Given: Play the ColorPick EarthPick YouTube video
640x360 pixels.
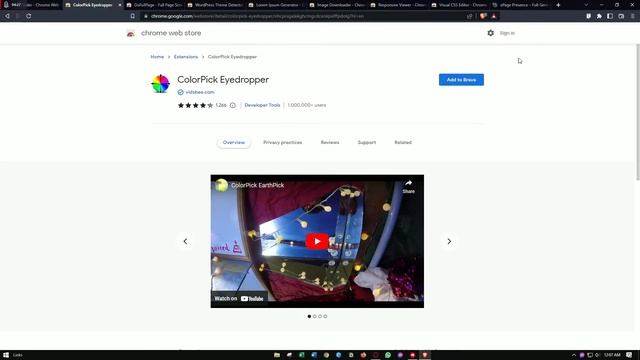Looking at the screenshot, I should coord(317,241).
